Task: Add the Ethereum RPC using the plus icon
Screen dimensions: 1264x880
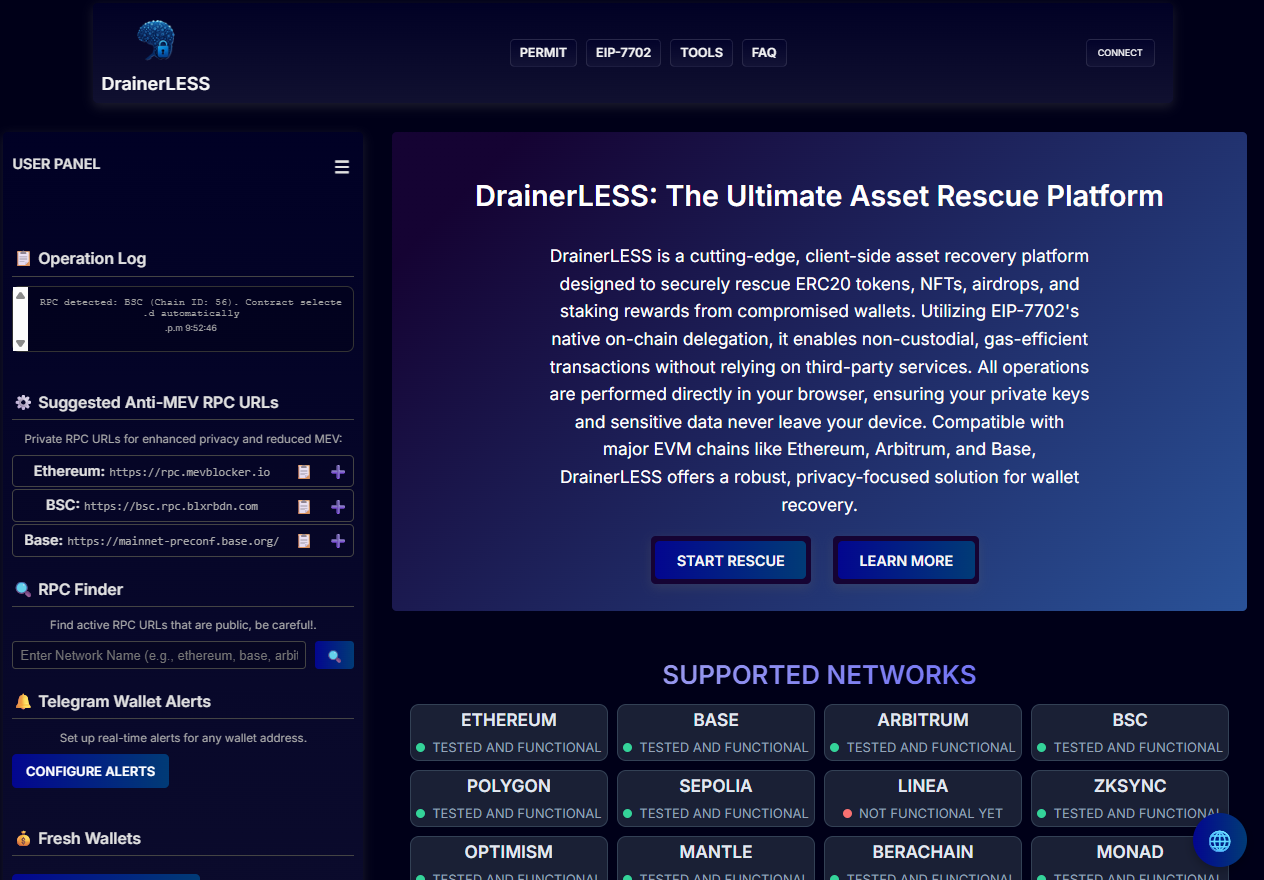Action: [337, 471]
